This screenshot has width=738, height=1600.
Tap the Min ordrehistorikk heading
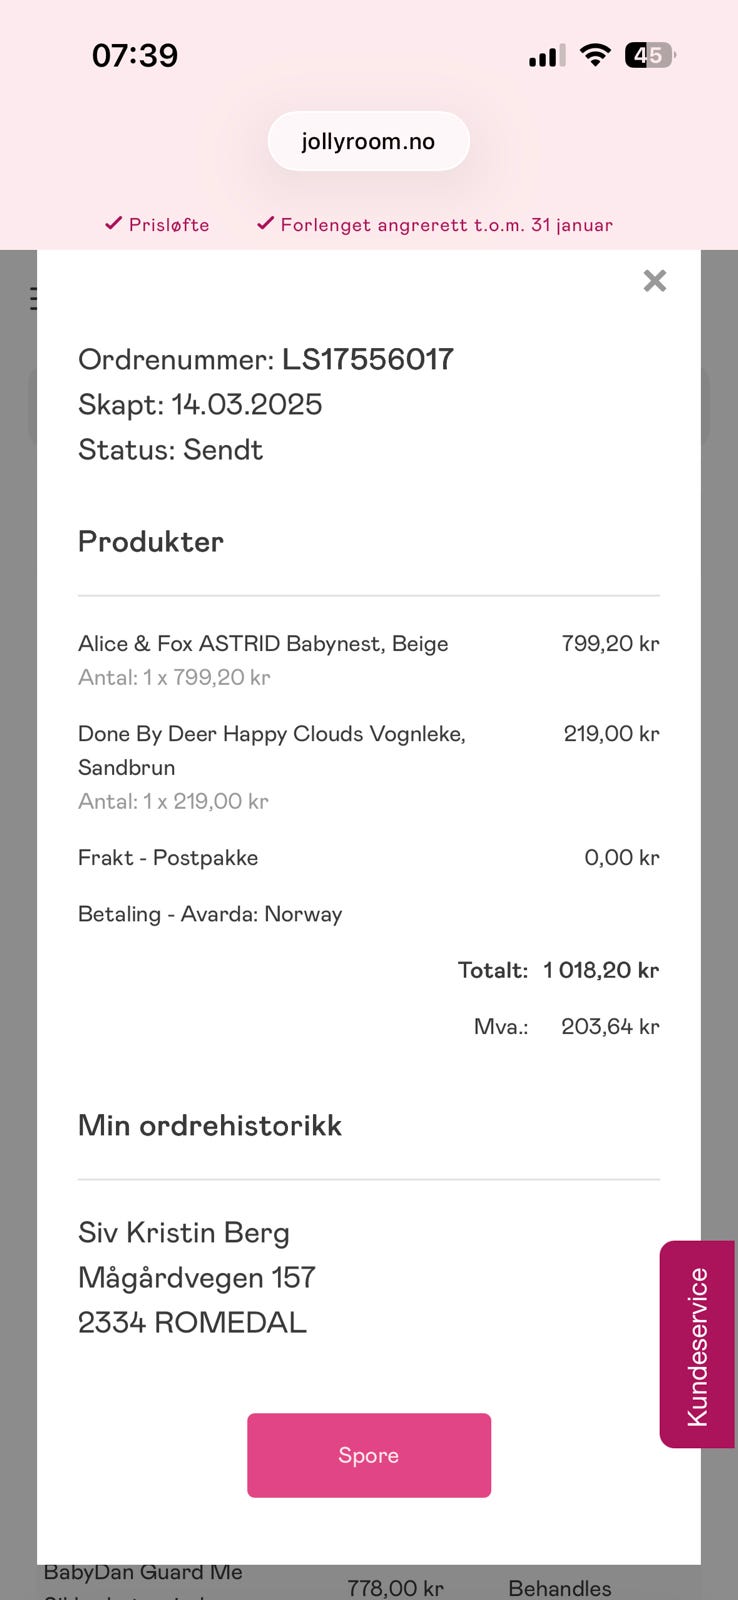click(x=210, y=1125)
